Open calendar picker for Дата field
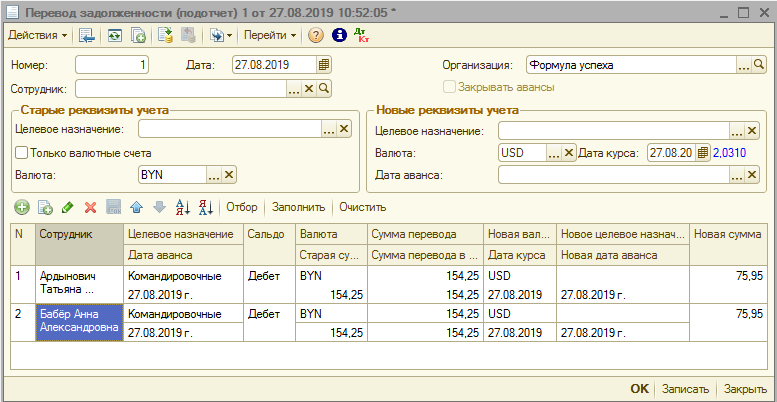The image size is (777, 402). tap(323, 65)
